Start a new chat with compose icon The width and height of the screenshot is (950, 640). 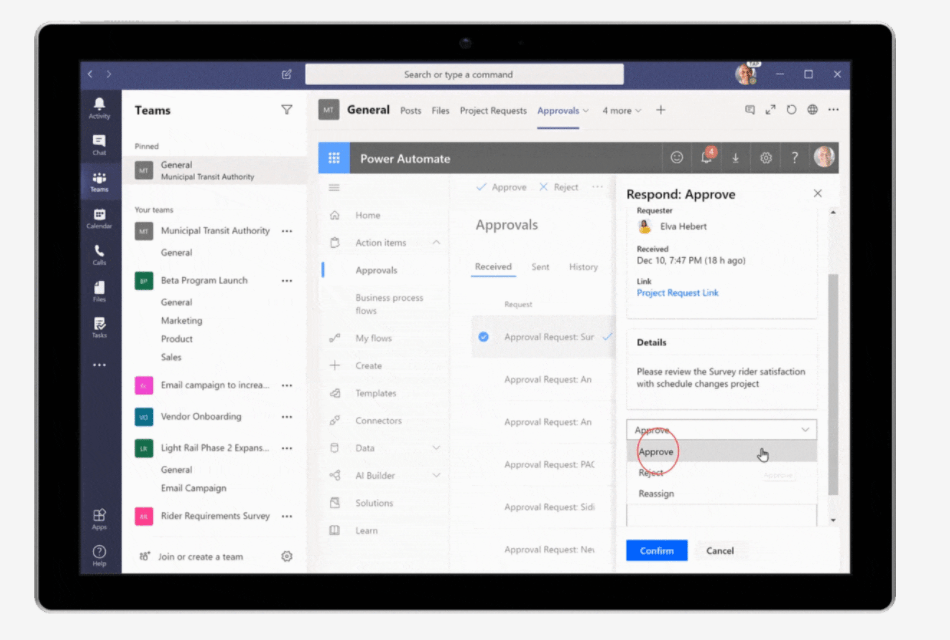click(287, 74)
